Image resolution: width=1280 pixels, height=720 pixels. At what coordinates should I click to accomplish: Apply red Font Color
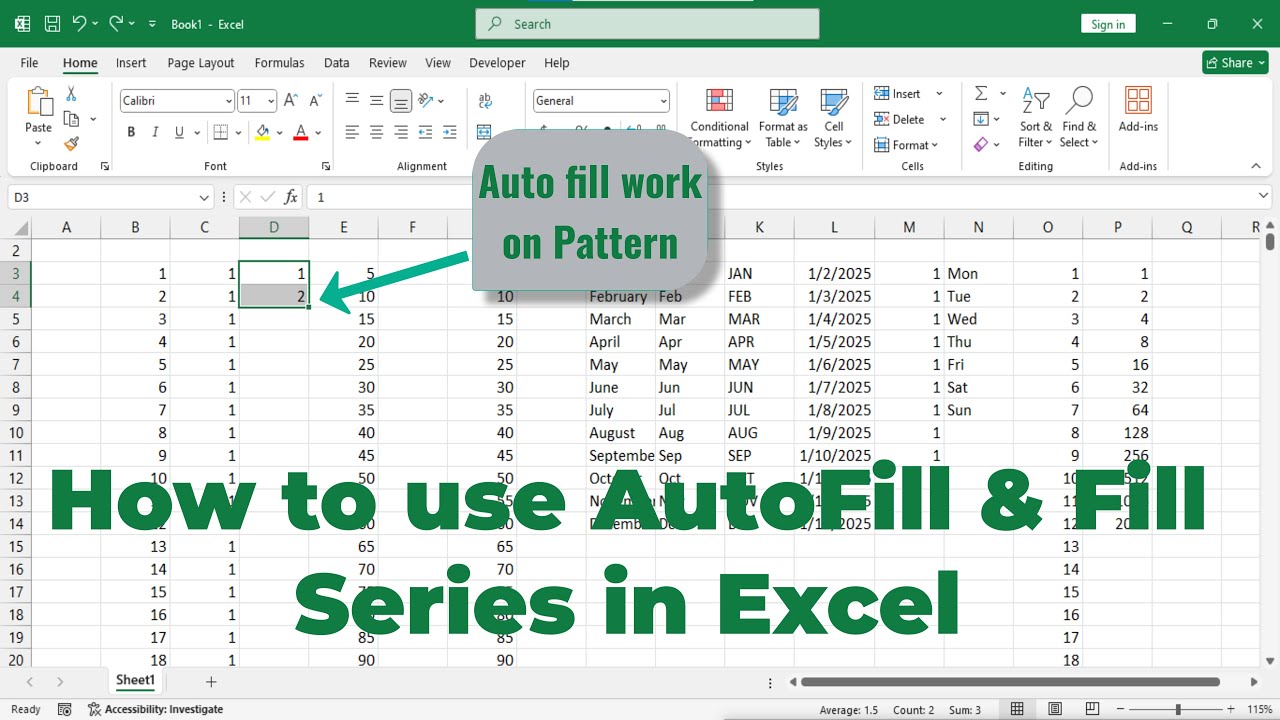click(302, 132)
